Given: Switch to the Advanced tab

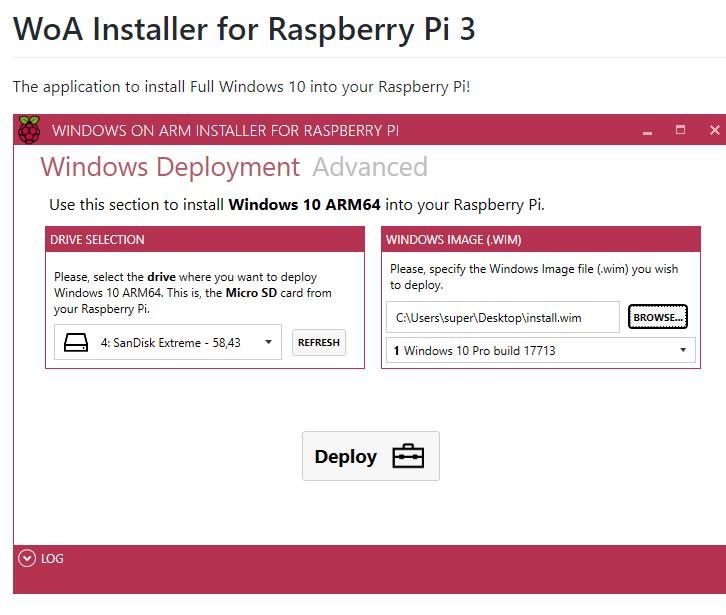Looking at the screenshot, I should pos(370,167).
